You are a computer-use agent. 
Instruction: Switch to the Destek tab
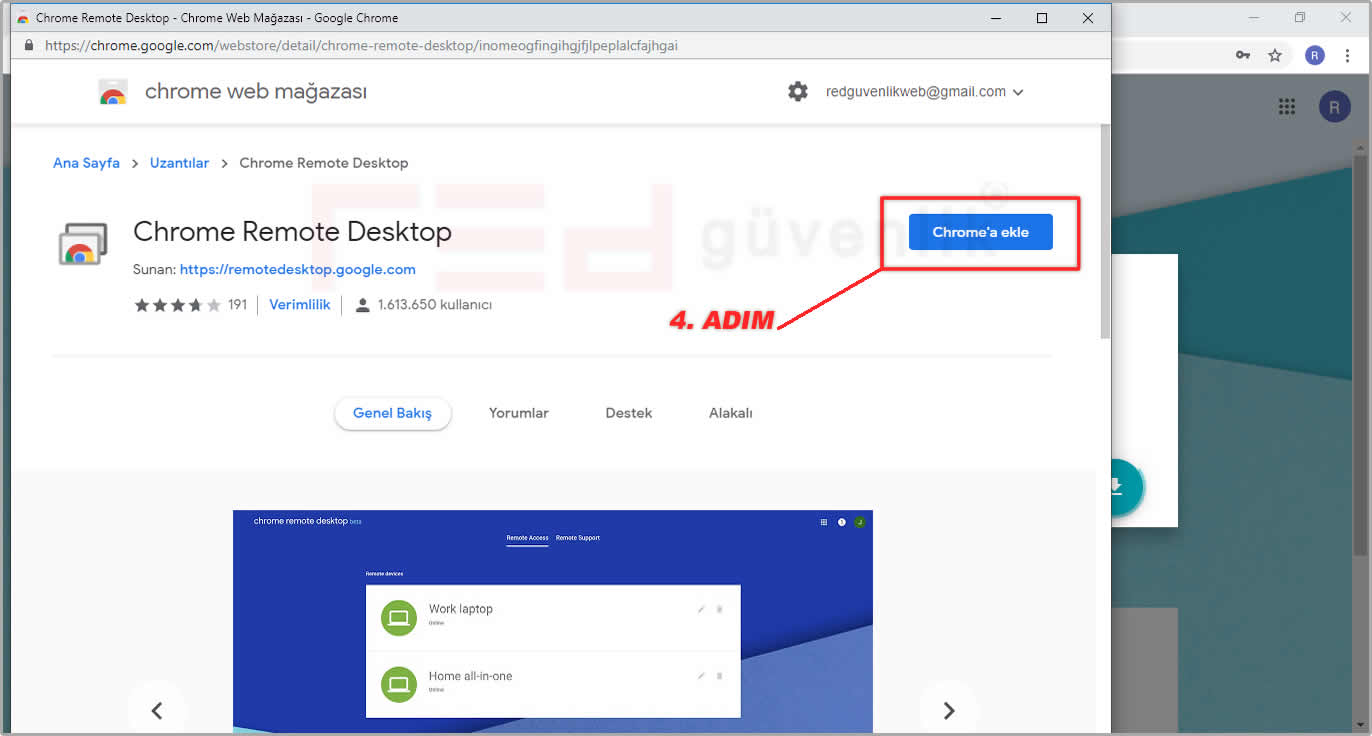click(628, 413)
